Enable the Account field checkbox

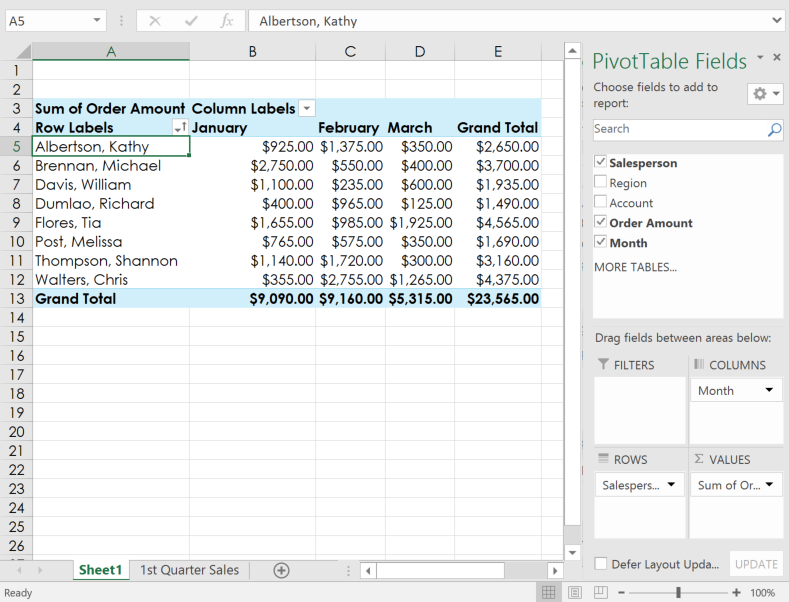[x=600, y=203]
